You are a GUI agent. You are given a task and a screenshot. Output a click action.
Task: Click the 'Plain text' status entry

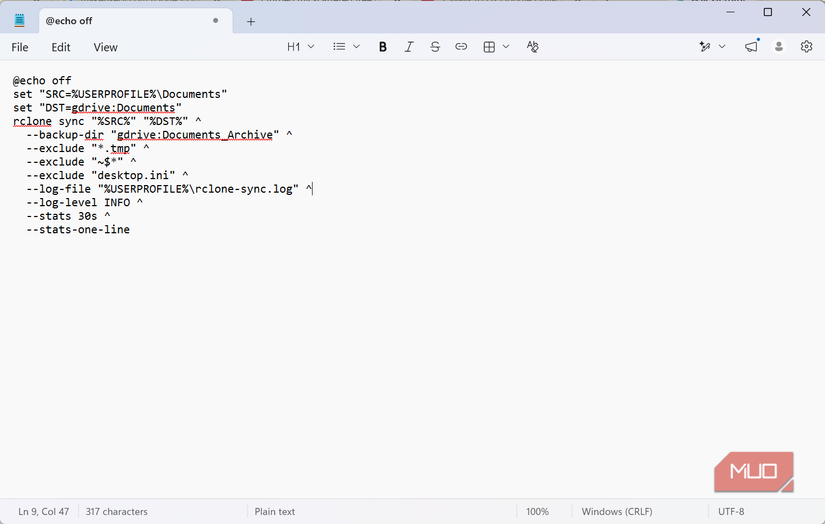pos(275,511)
